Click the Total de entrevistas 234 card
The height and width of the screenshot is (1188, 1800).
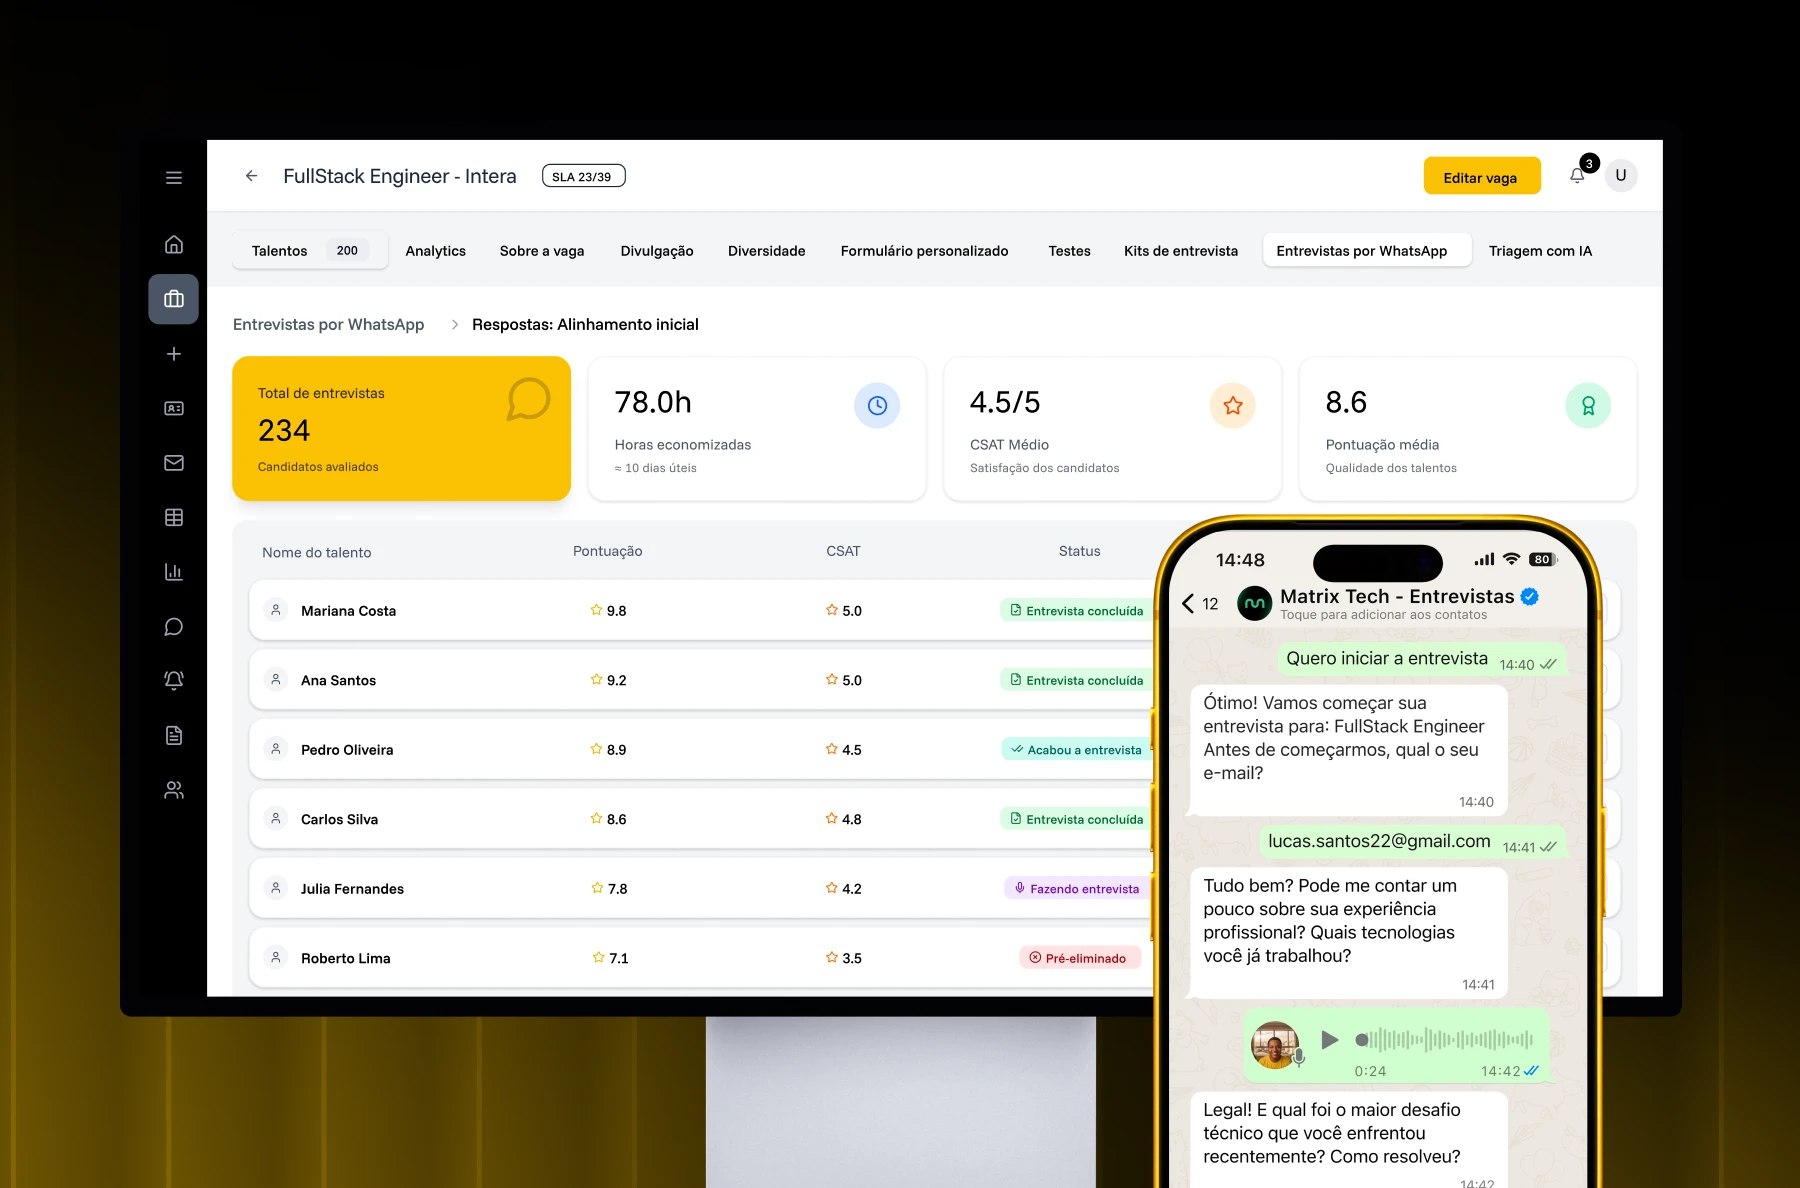click(401, 428)
